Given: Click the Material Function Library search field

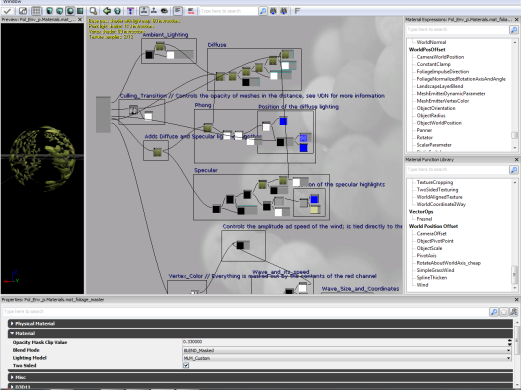Looking at the screenshot, I should (457, 170).
